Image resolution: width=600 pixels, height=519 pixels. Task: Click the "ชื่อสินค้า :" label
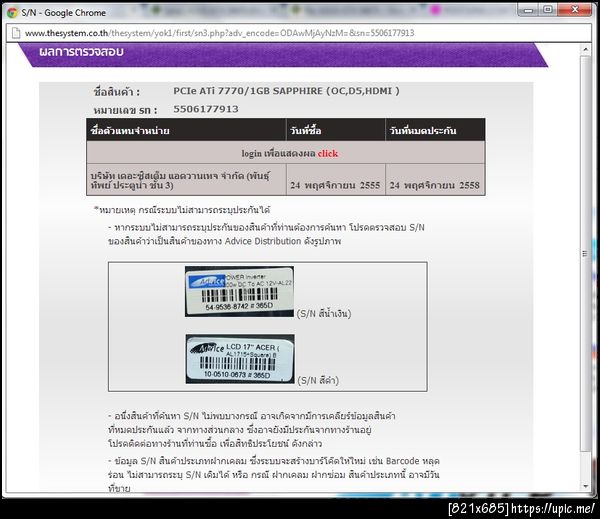[117, 92]
